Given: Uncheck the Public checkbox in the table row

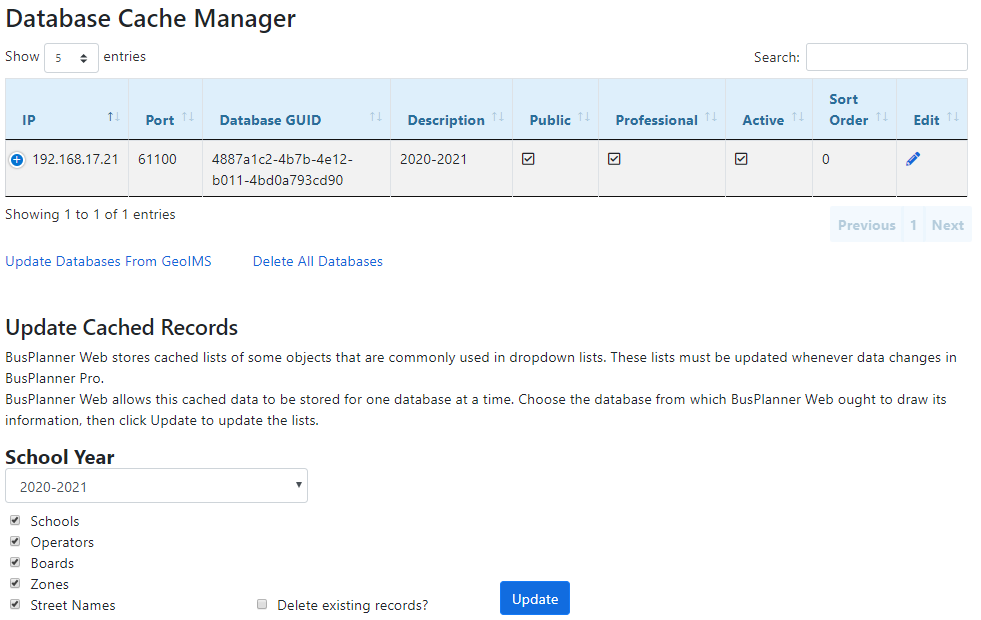Looking at the screenshot, I should (529, 157).
